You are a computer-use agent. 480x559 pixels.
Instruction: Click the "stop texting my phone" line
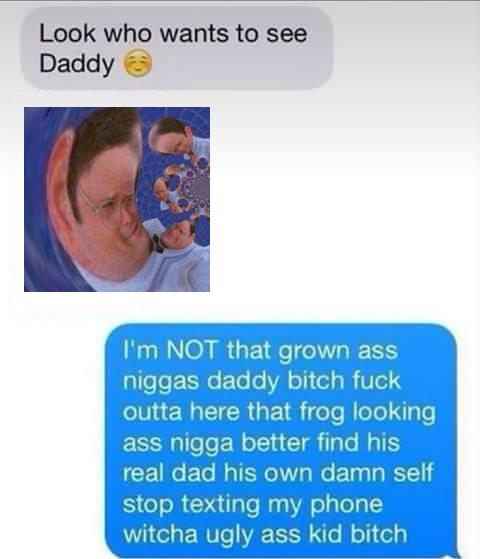[x=253, y=504]
